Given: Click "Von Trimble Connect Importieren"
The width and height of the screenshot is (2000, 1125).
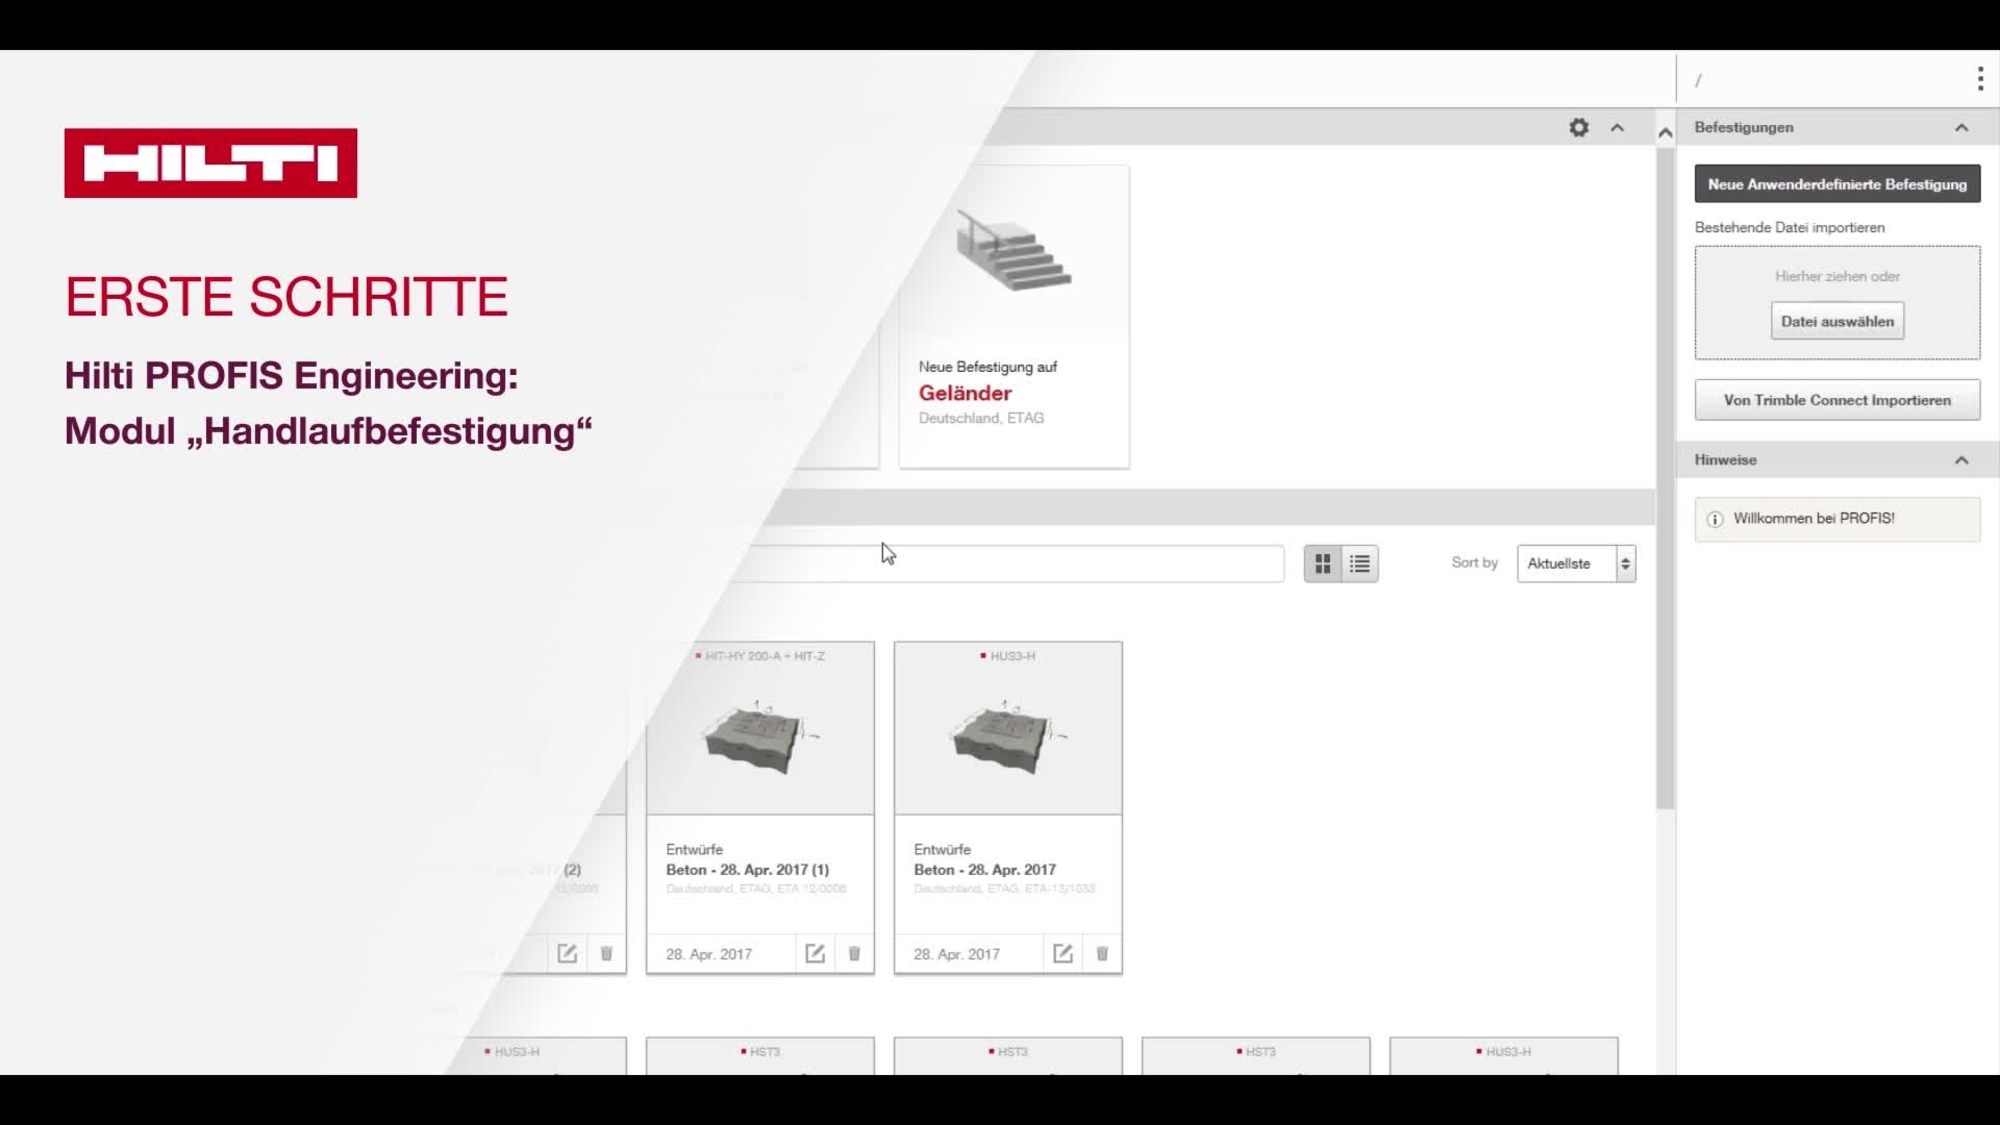Looking at the screenshot, I should click(1837, 399).
